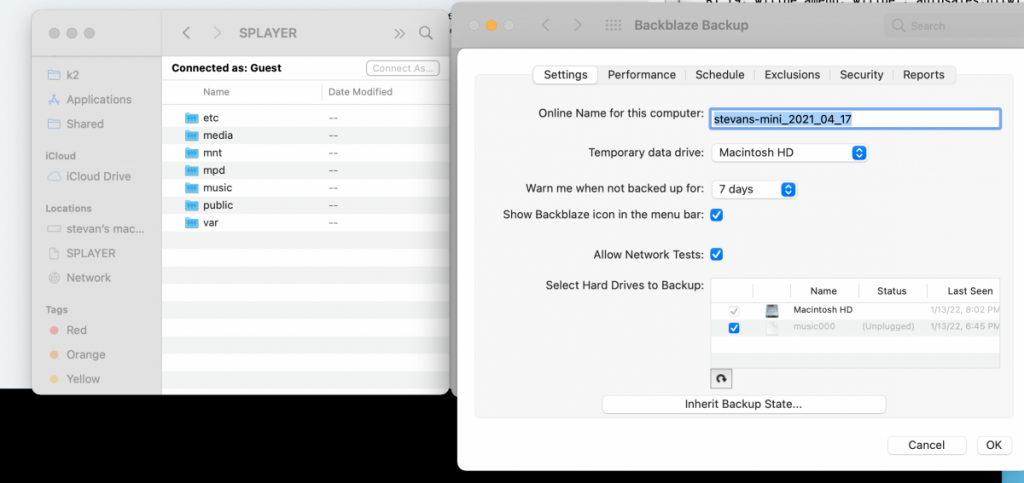Click the preferences Search field

click(954, 26)
